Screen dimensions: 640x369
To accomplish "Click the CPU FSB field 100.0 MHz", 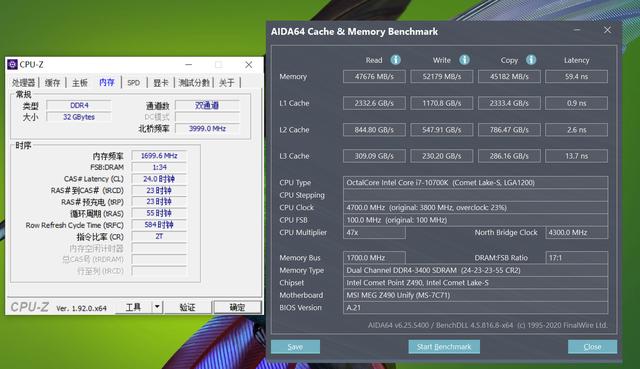I will click(475, 220).
